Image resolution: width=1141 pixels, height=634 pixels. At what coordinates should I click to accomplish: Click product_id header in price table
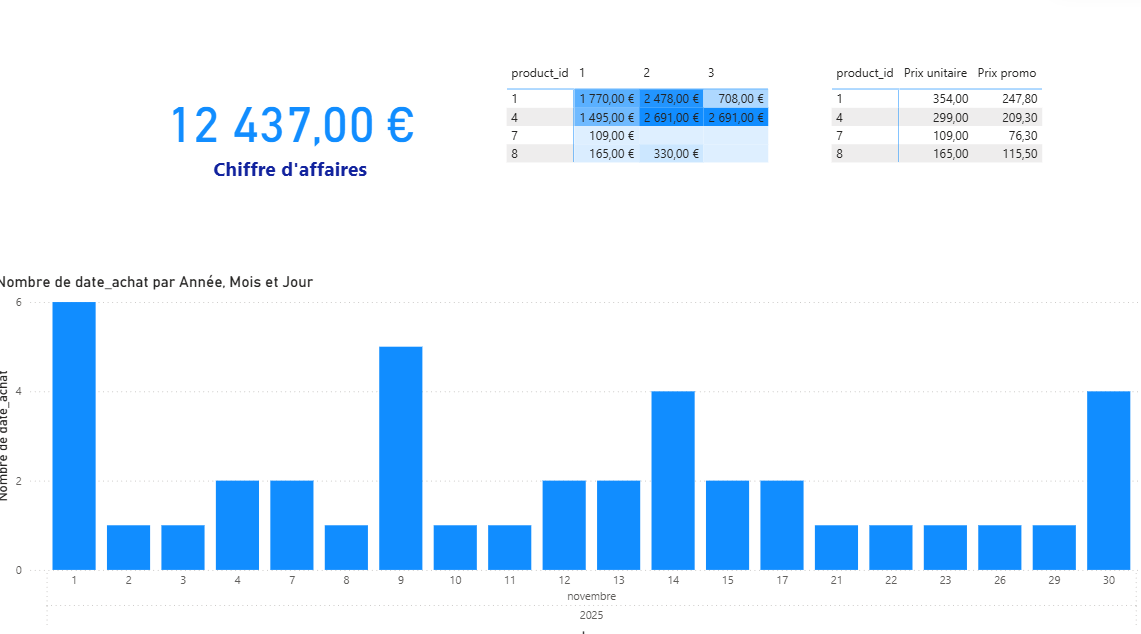tap(864, 73)
